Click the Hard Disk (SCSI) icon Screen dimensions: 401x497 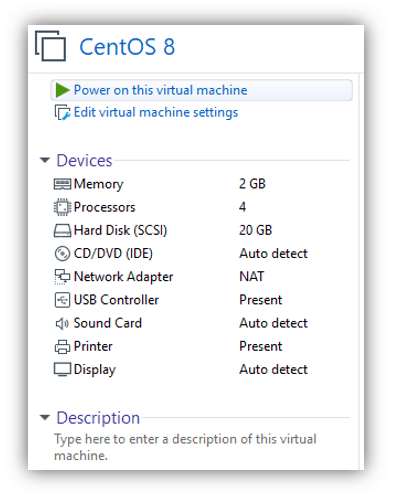[x=62, y=231]
